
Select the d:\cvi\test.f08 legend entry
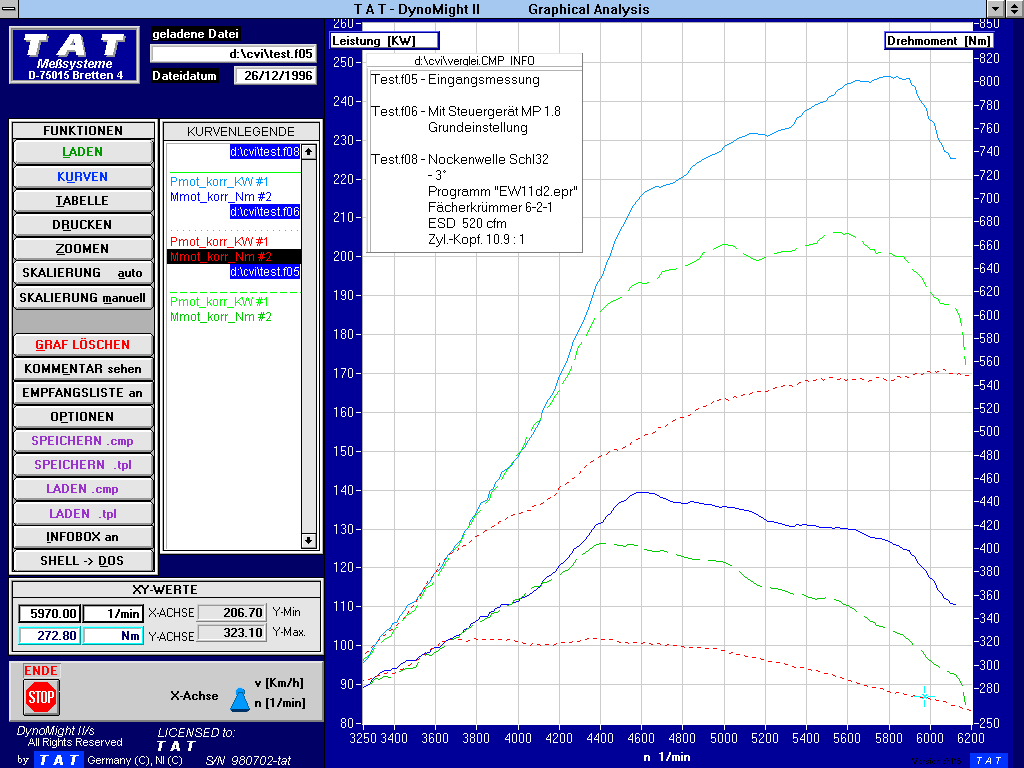(x=264, y=152)
